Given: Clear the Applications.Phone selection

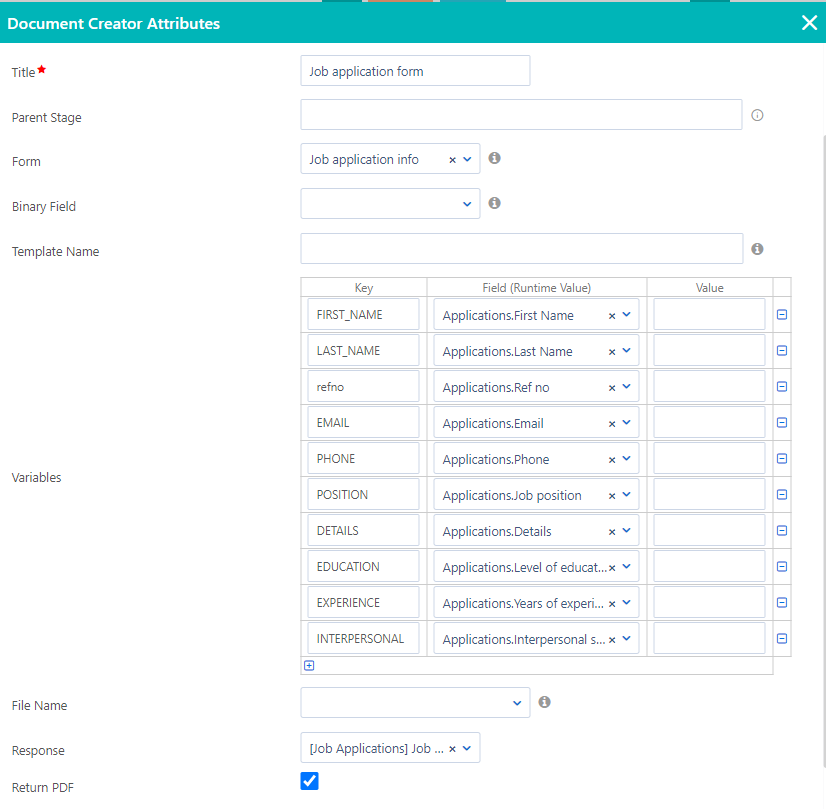Looking at the screenshot, I should pyautogui.click(x=612, y=458).
